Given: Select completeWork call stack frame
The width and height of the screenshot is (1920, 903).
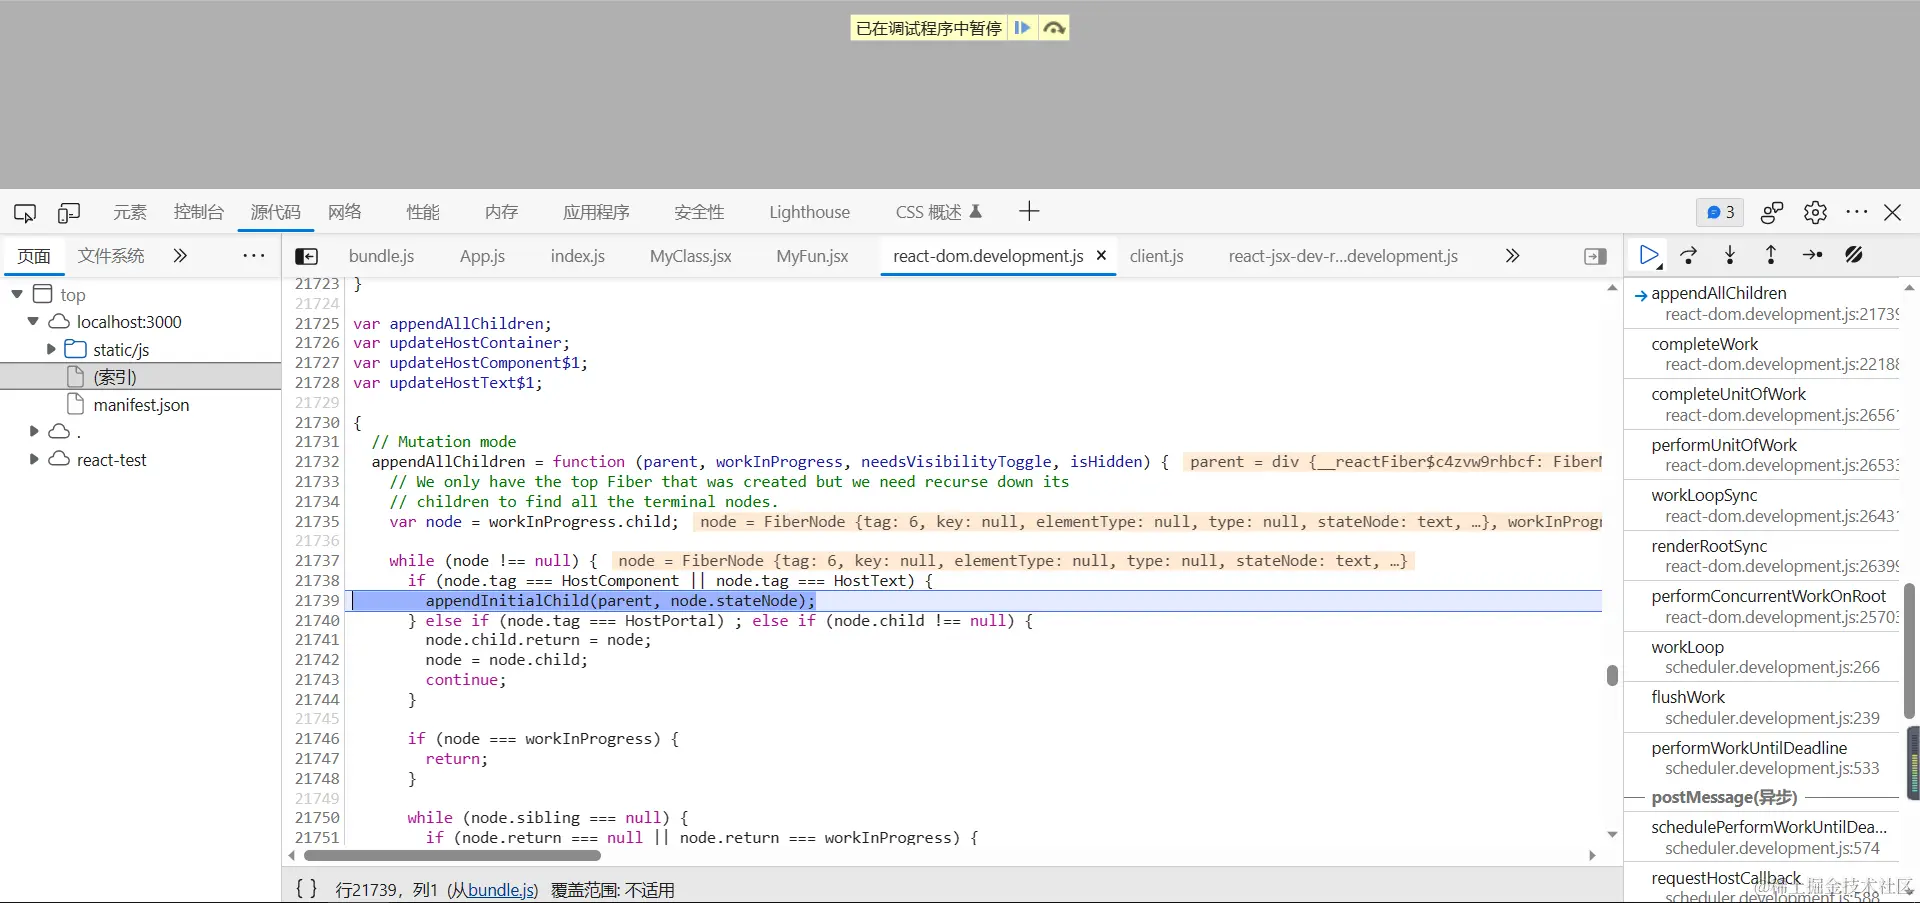Looking at the screenshot, I should 1762,354.
